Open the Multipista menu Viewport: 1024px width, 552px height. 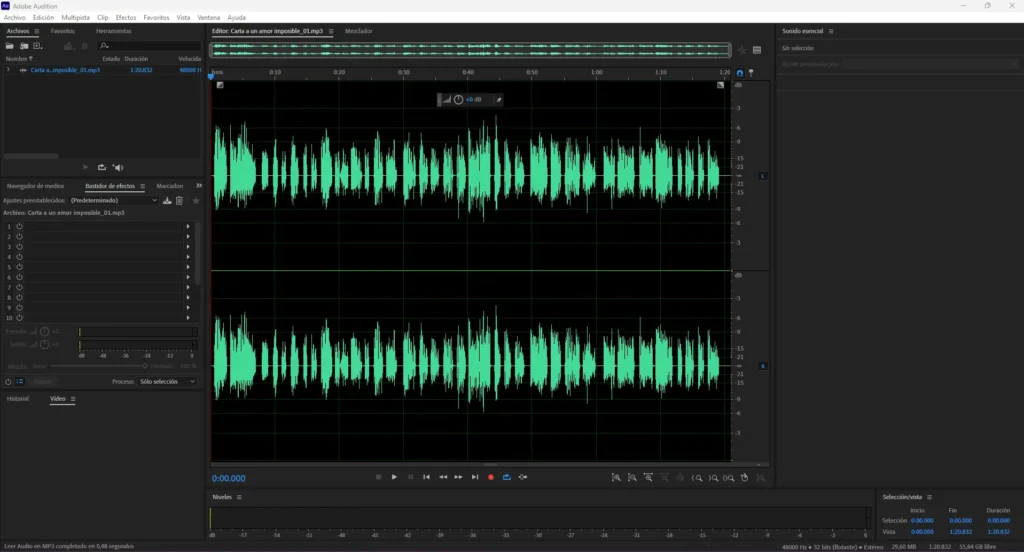coord(75,18)
